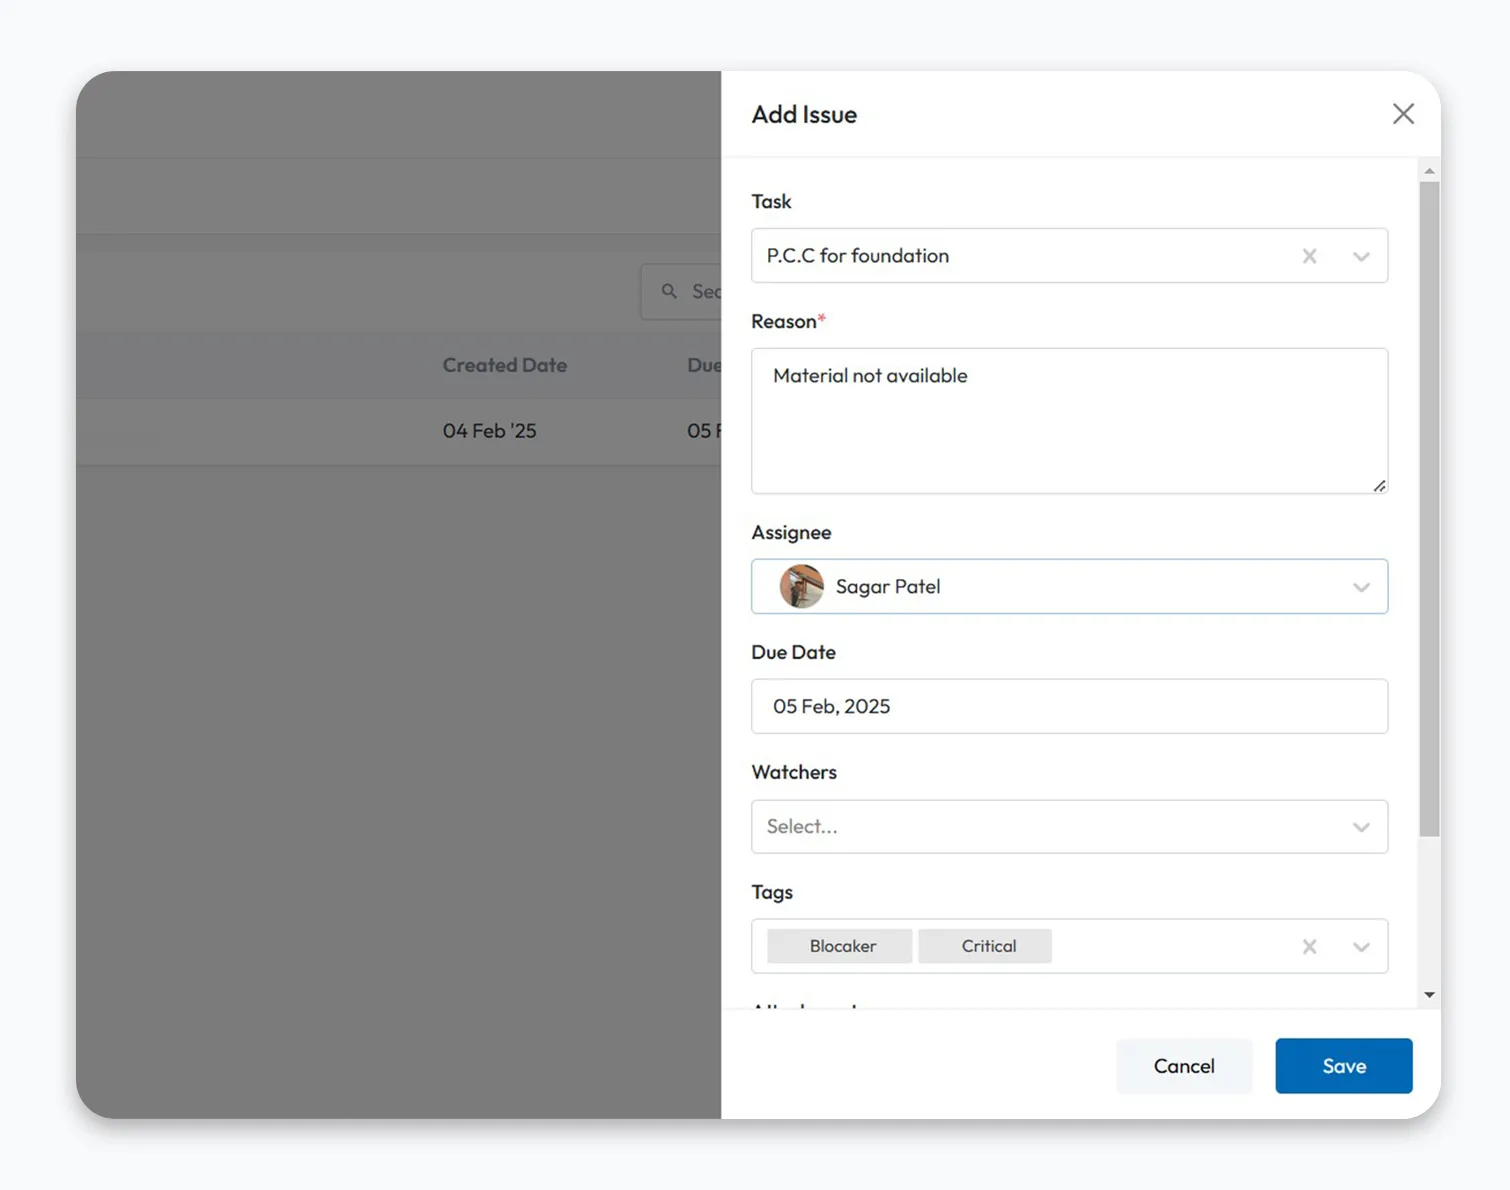This screenshot has width=1510, height=1190.
Task: Click the search magnifier icon in background
Action: [x=669, y=291]
